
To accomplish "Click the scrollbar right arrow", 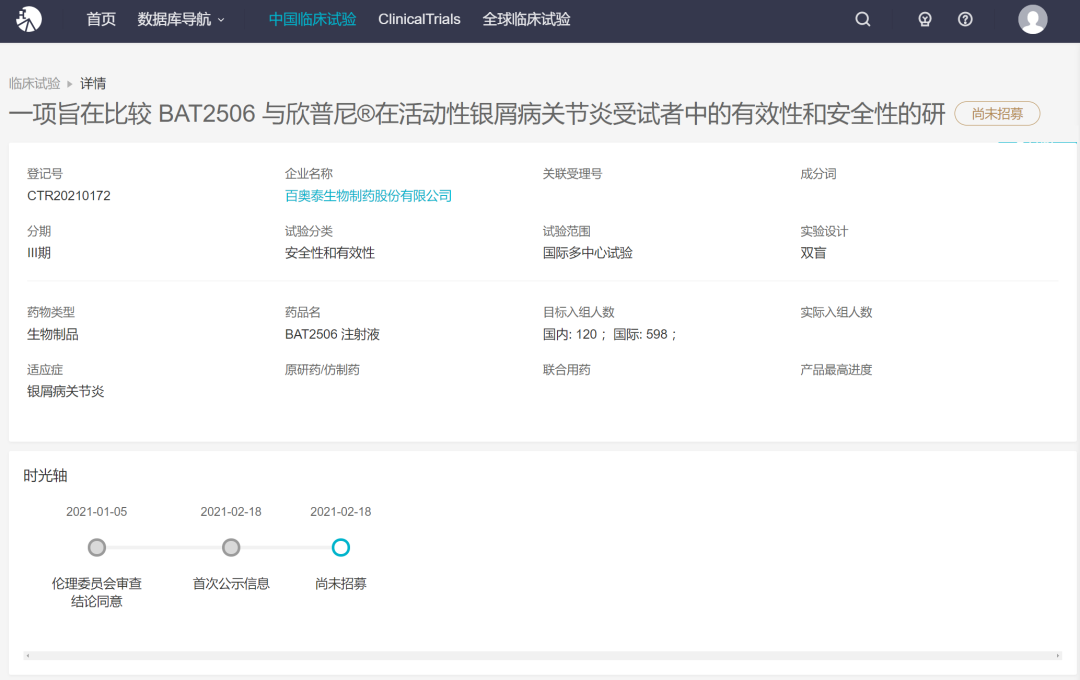I will pos(1058,656).
